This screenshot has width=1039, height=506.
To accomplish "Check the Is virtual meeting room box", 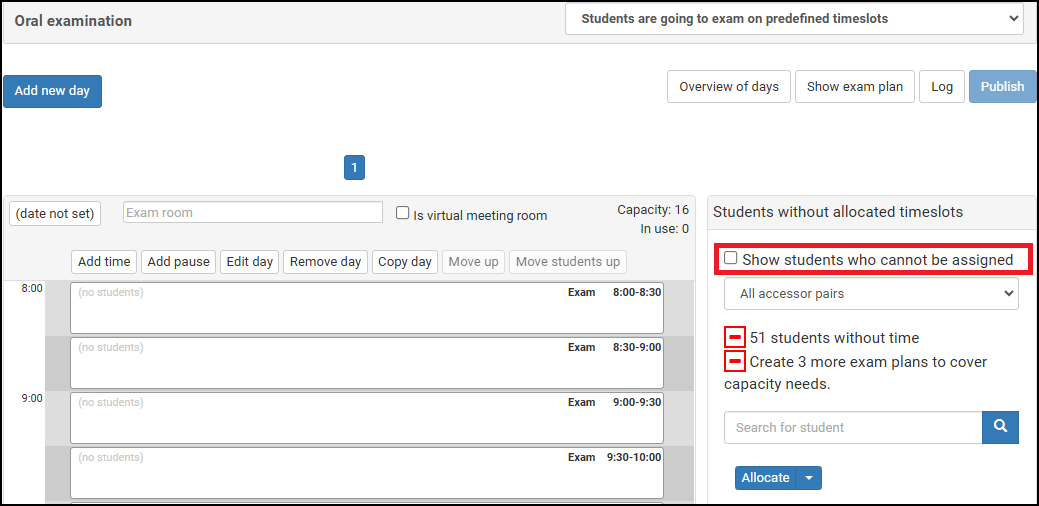I will coord(403,213).
